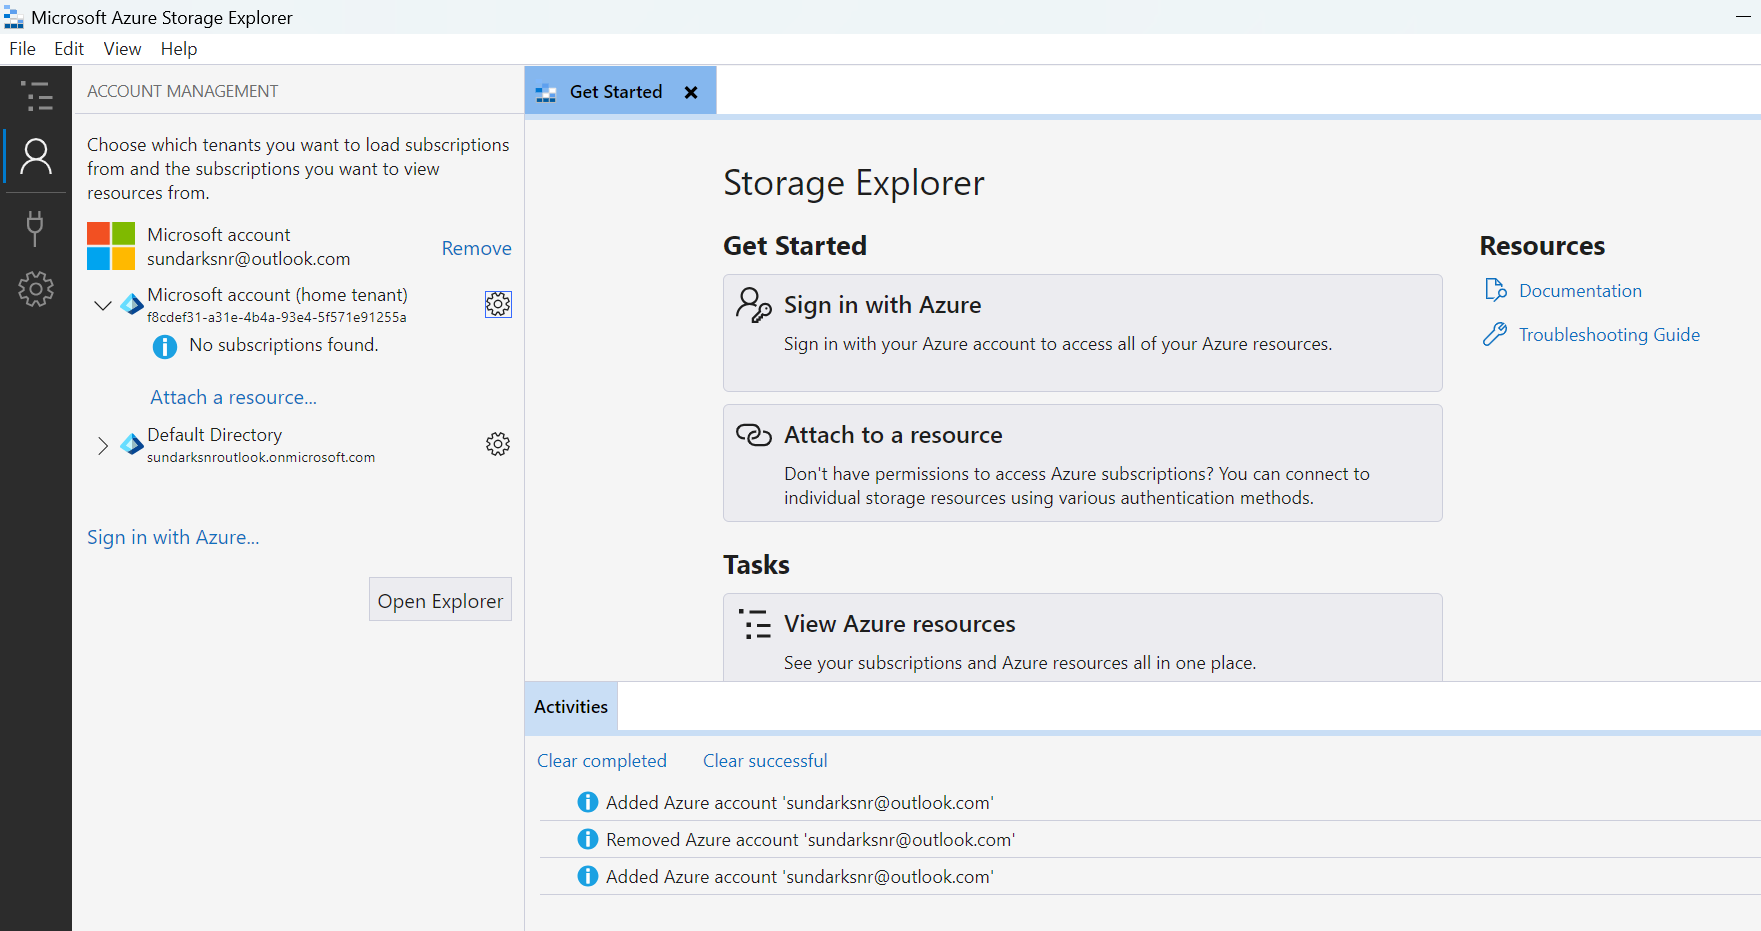Click the 'No subscriptions found.' message
This screenshot has height=931, width=1761.
284,345
